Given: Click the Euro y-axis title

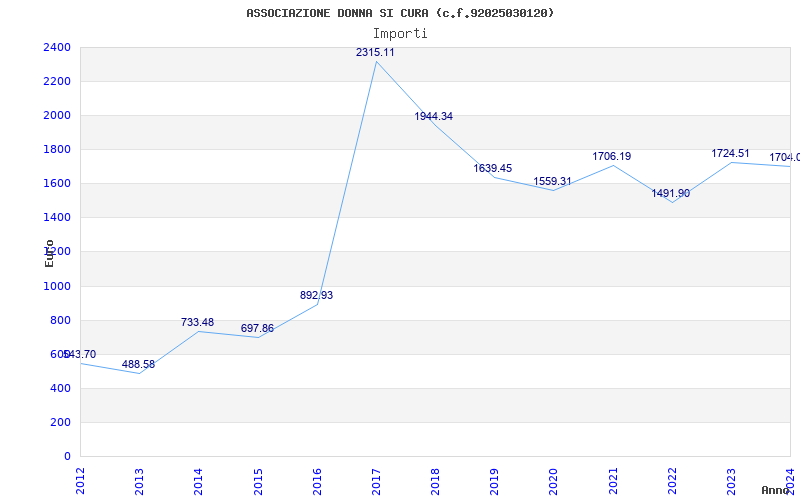Looking at the screenshot, I should coord(49,254).
